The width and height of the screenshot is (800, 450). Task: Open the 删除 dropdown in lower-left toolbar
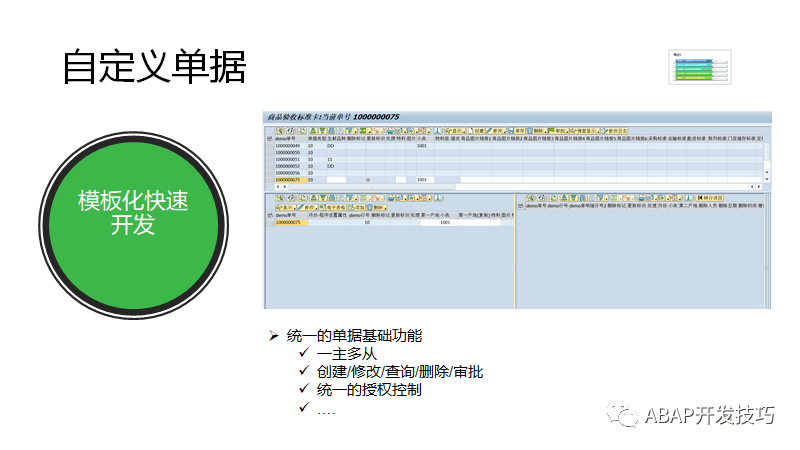tap(377, 208)
